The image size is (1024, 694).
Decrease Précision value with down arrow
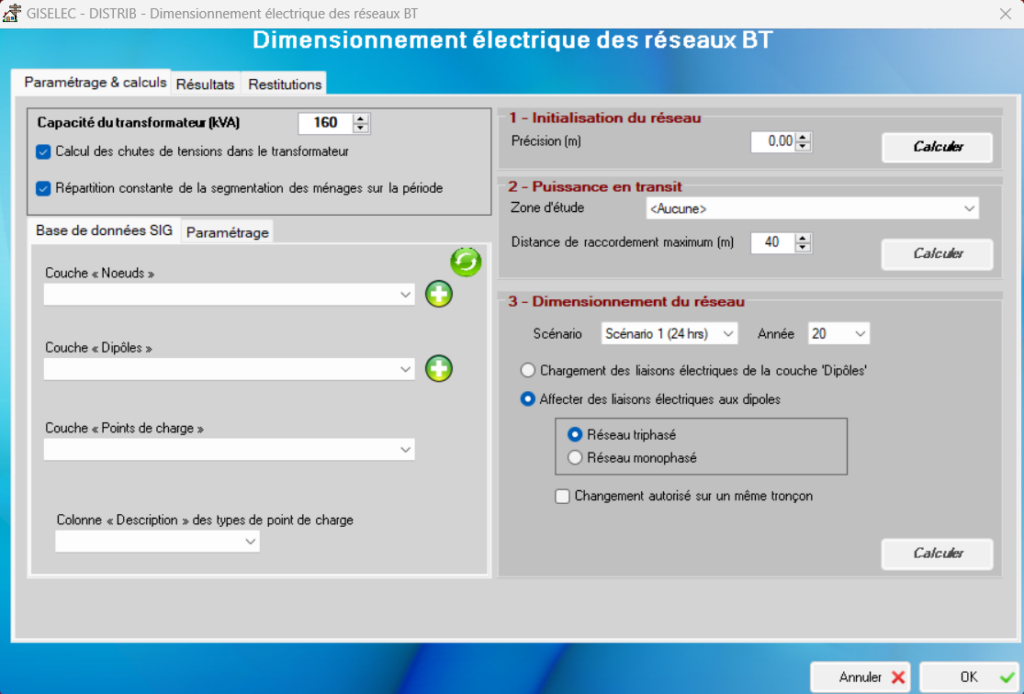(803, 147)
